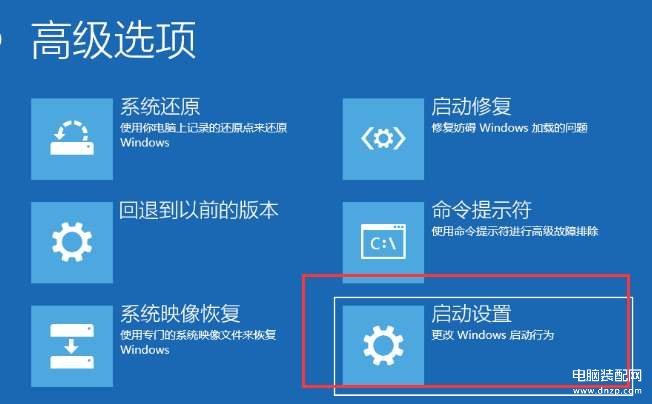Image resolution: width=652 pixels, height=404 pixels.
Task: Click description 修复妨碍 Windows 加载的问题
Action: (x=509, y=128)
